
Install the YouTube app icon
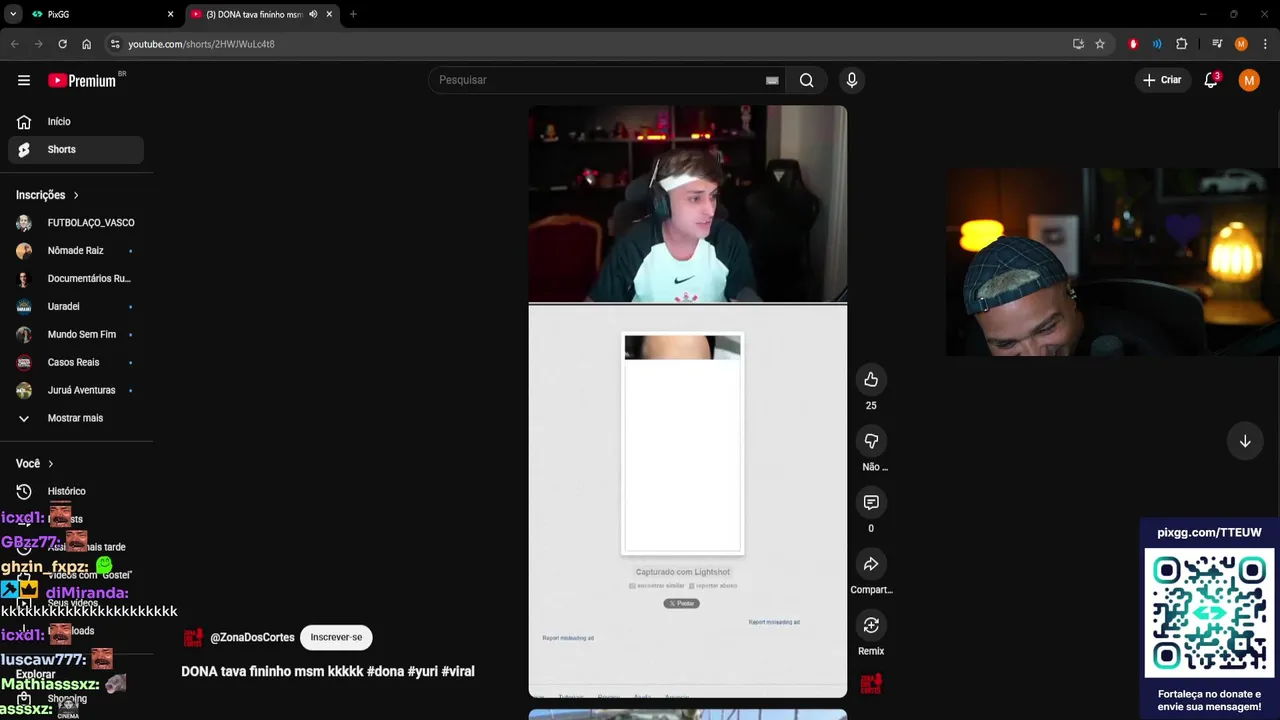pos(1078,44)
